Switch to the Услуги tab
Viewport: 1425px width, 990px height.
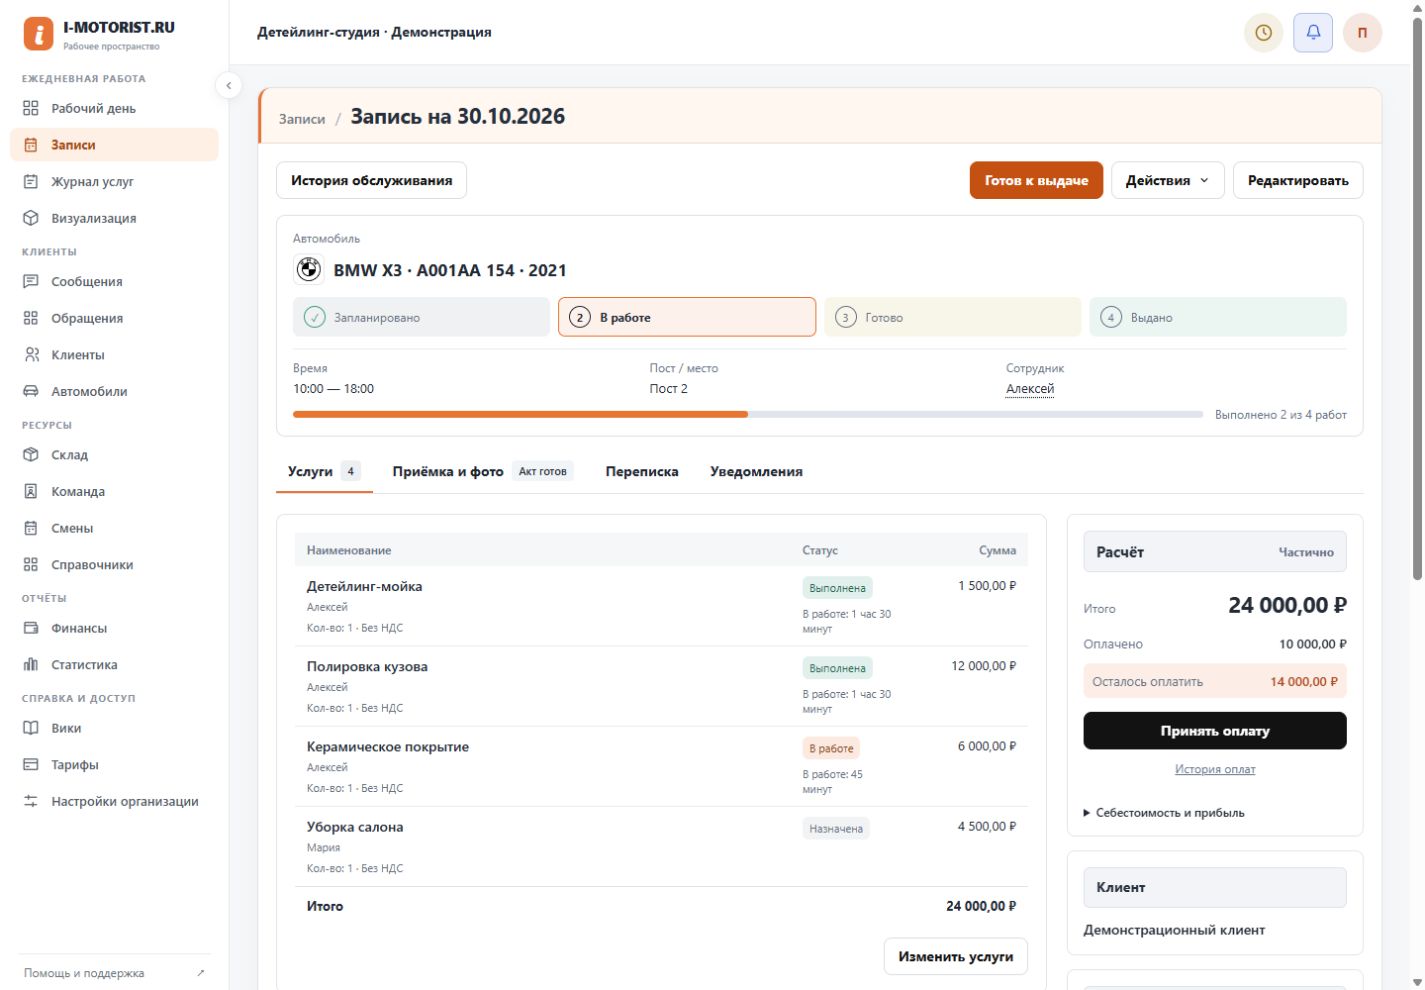tap(324, 472)
